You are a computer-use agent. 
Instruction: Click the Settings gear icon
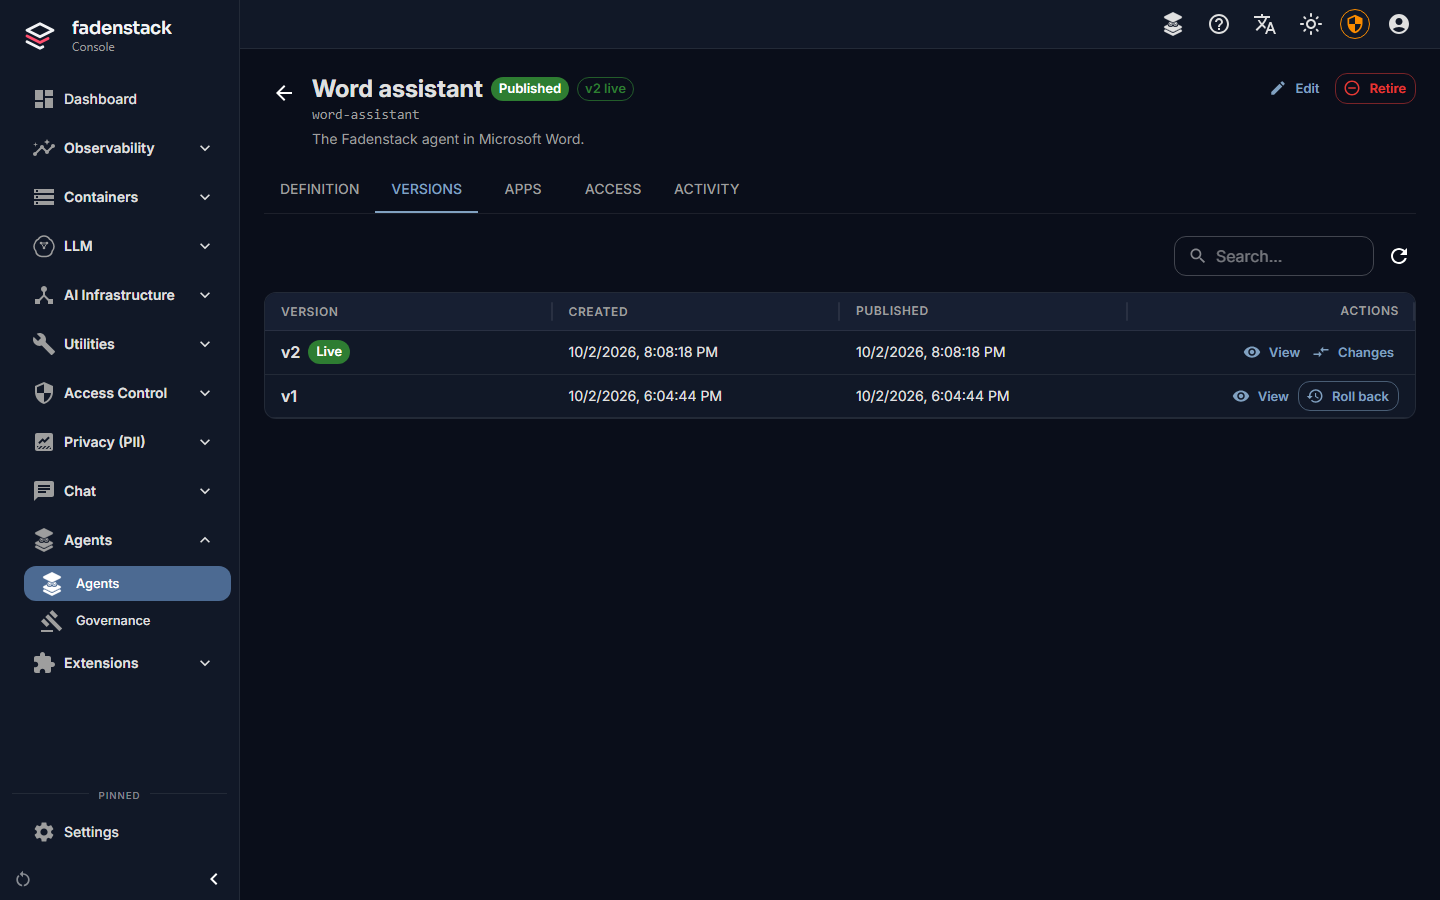click(44, 832)
